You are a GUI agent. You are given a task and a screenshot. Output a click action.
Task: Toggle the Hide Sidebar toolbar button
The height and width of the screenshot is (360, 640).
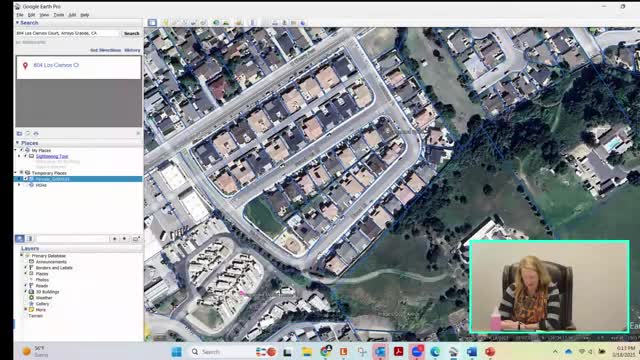click(152, 22)
